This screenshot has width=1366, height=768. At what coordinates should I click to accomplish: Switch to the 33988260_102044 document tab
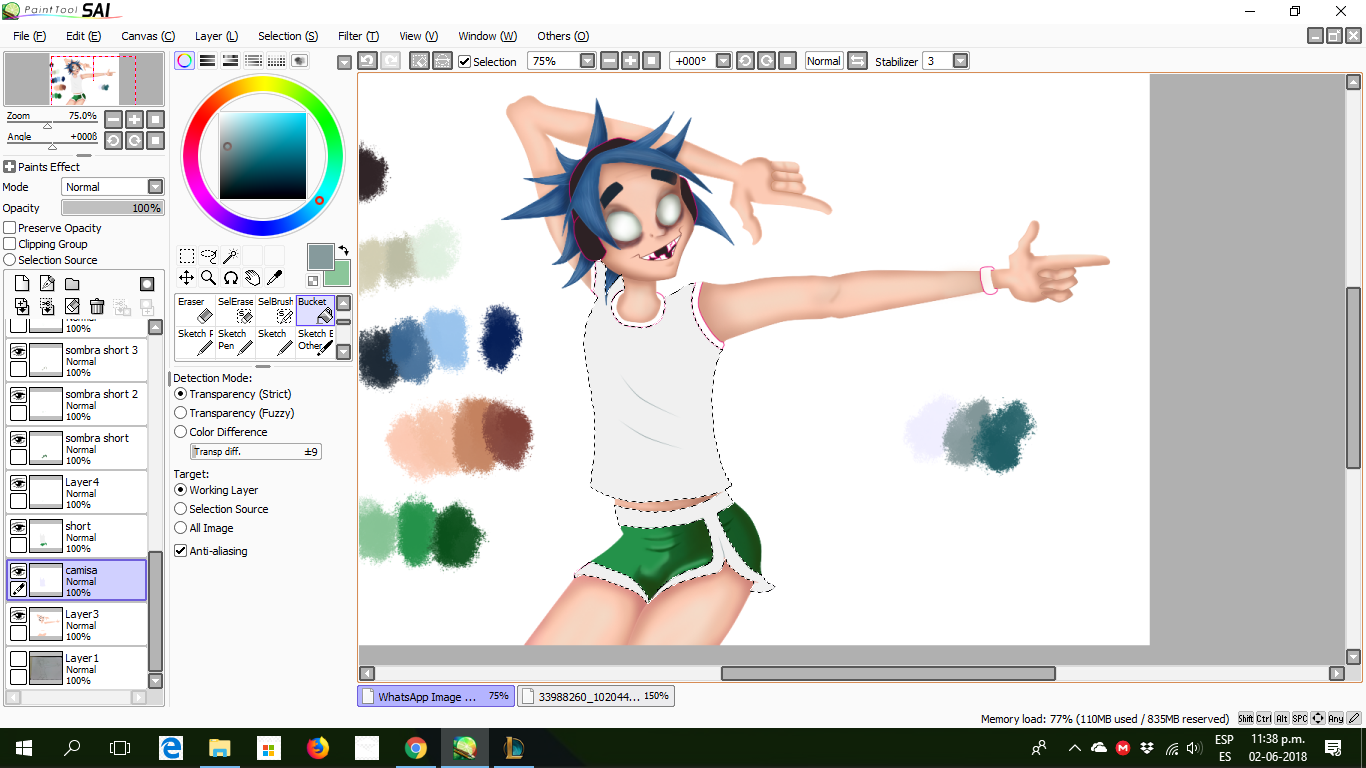pyautogui.click(x=596, y=696)
